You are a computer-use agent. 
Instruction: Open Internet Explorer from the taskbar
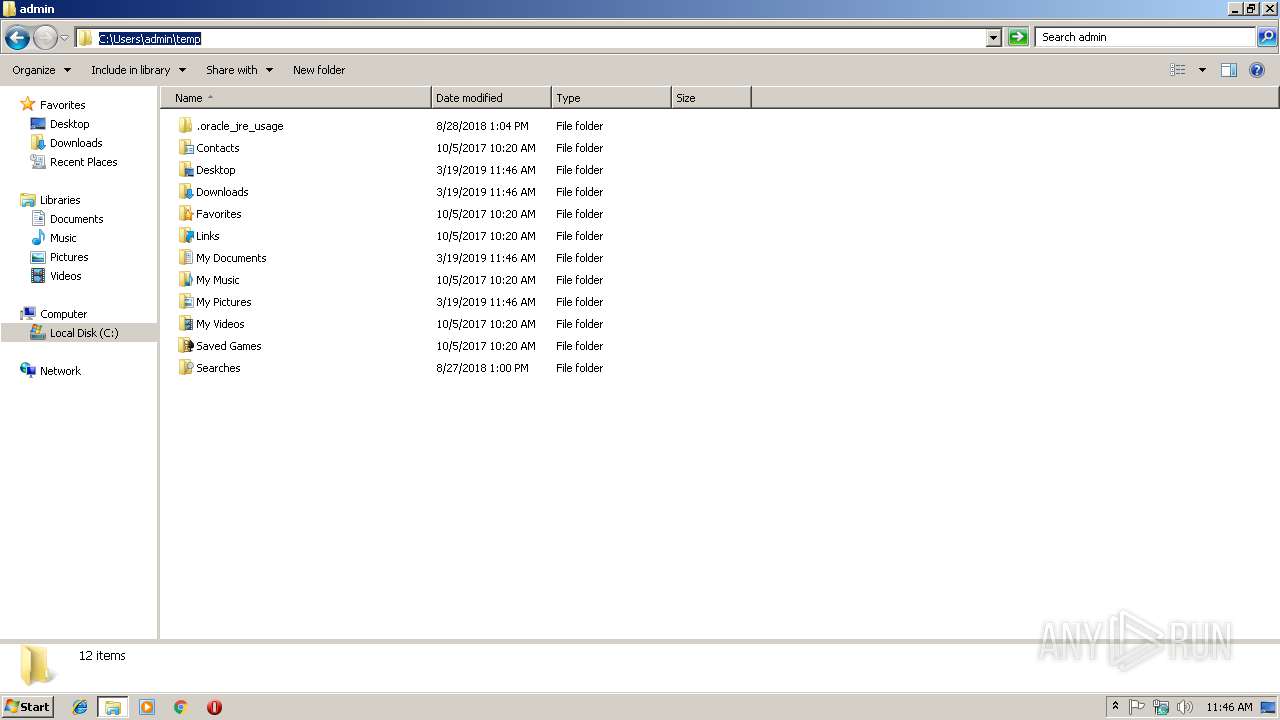point(80,707)
